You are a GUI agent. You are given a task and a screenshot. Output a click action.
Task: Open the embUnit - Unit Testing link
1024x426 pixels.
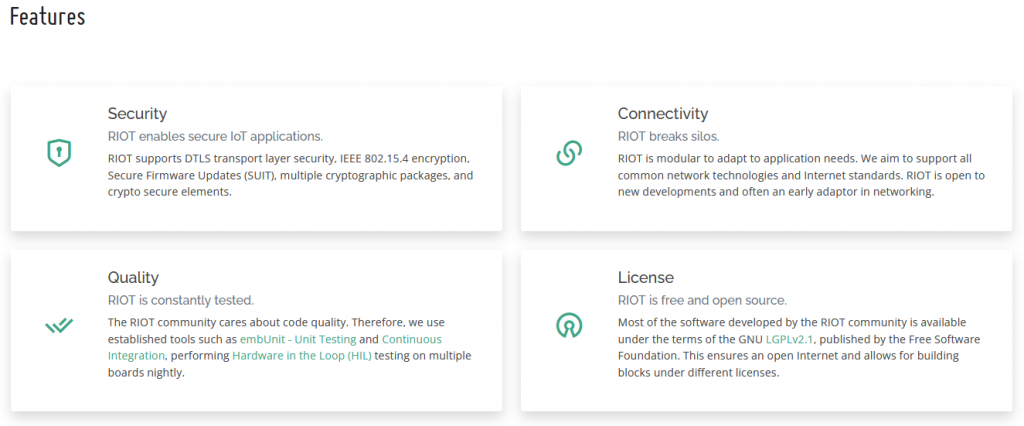pyautogui.click(x=298, y=339)
